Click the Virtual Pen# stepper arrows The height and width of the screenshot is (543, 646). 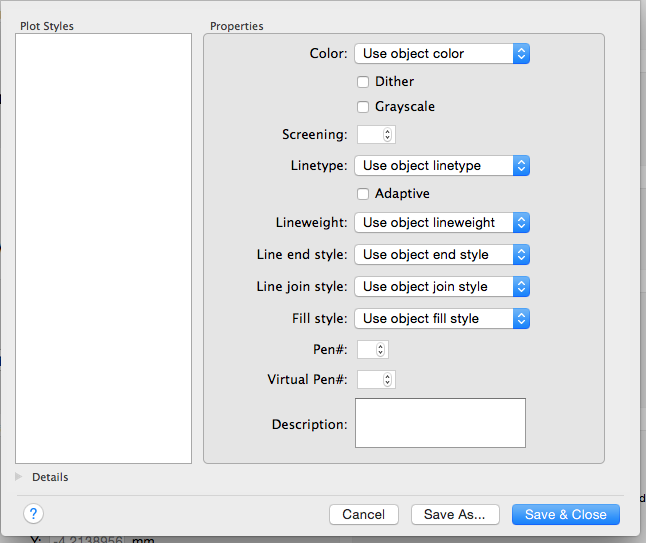(x=388, y=380)
